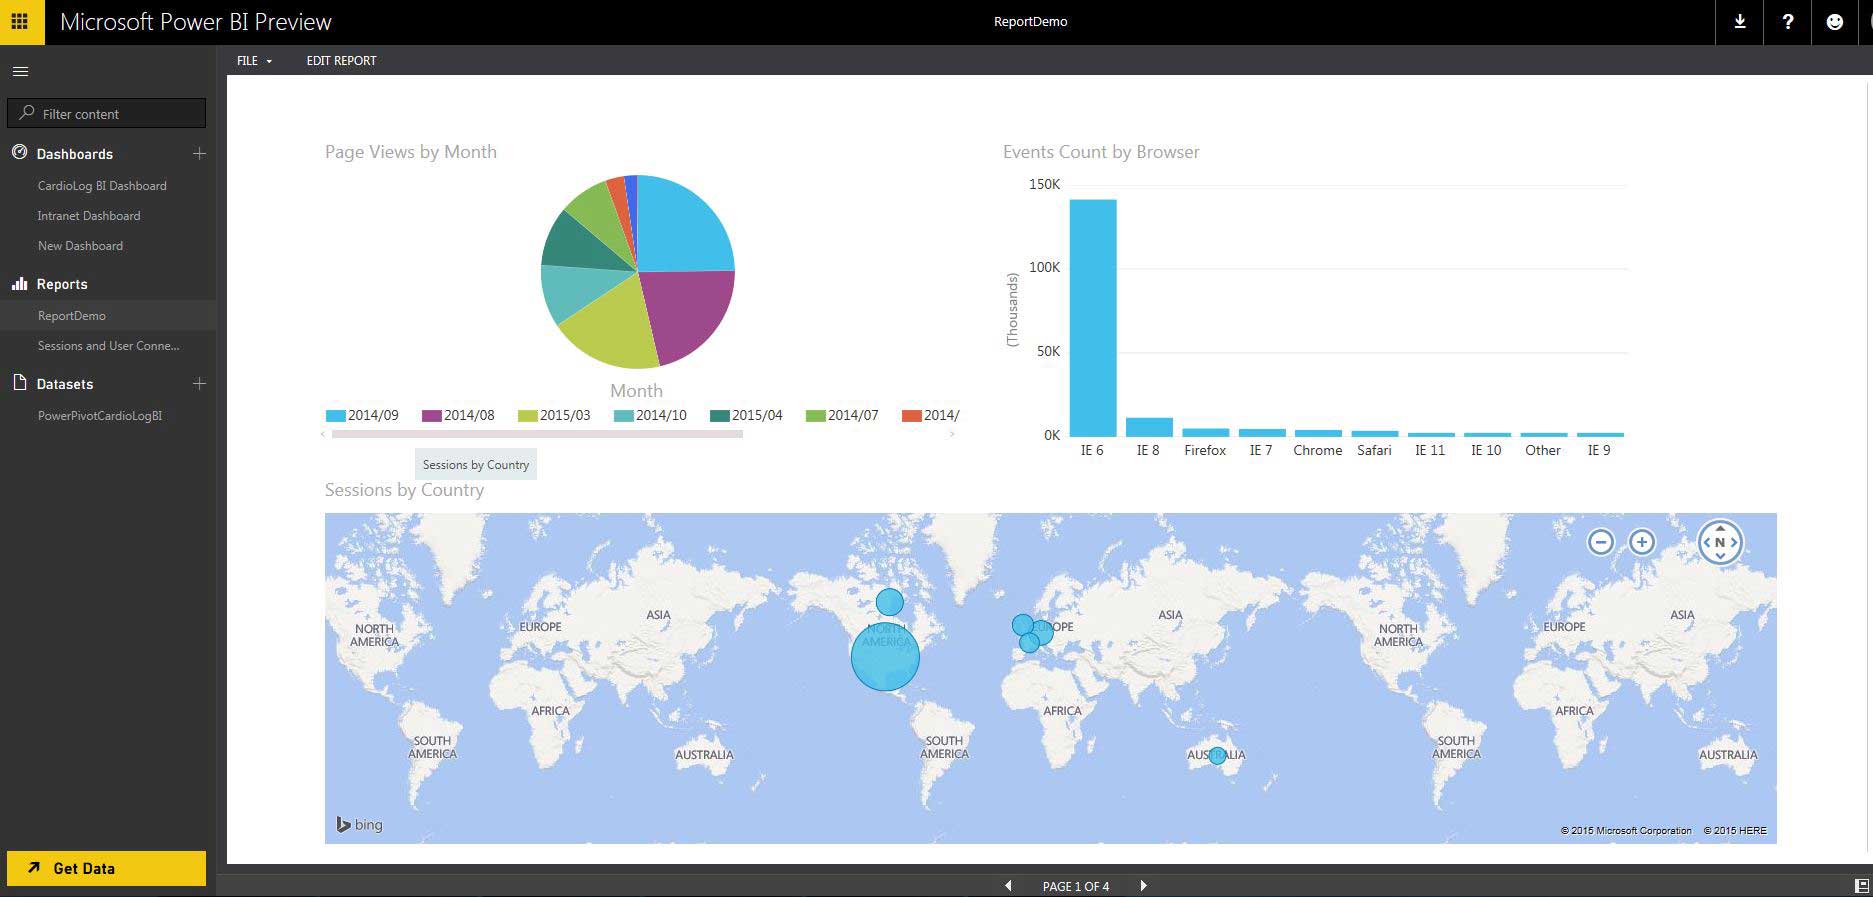Click the Chrome axis label
Image resolution: width=1873 pixels, height=897 pixels.
tap(1317, 451)
